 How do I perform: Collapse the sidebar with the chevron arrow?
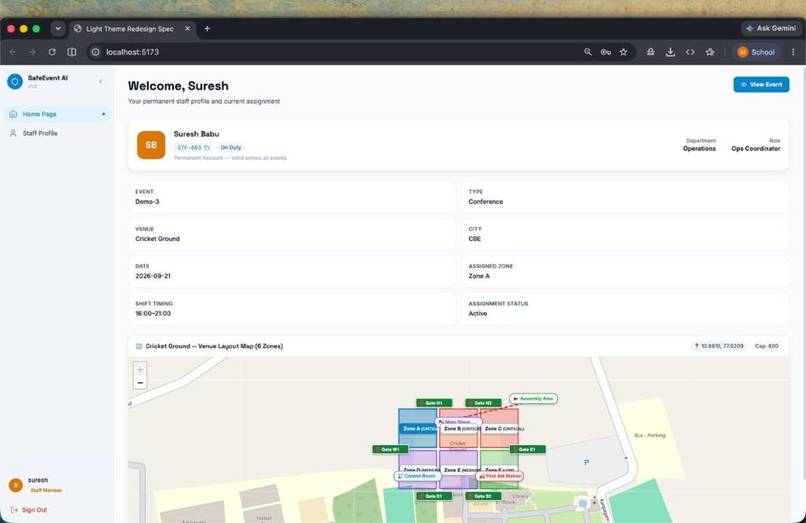[x=100, y=81]
